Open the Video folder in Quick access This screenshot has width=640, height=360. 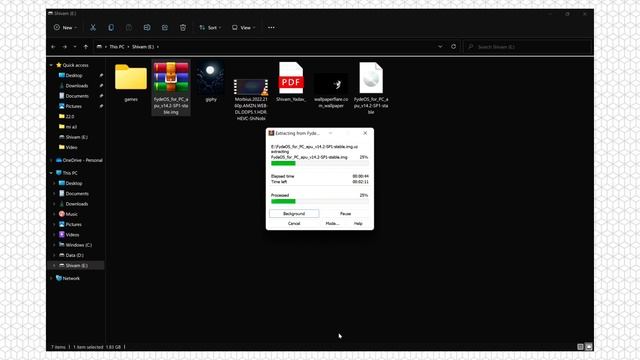point(71,147)
